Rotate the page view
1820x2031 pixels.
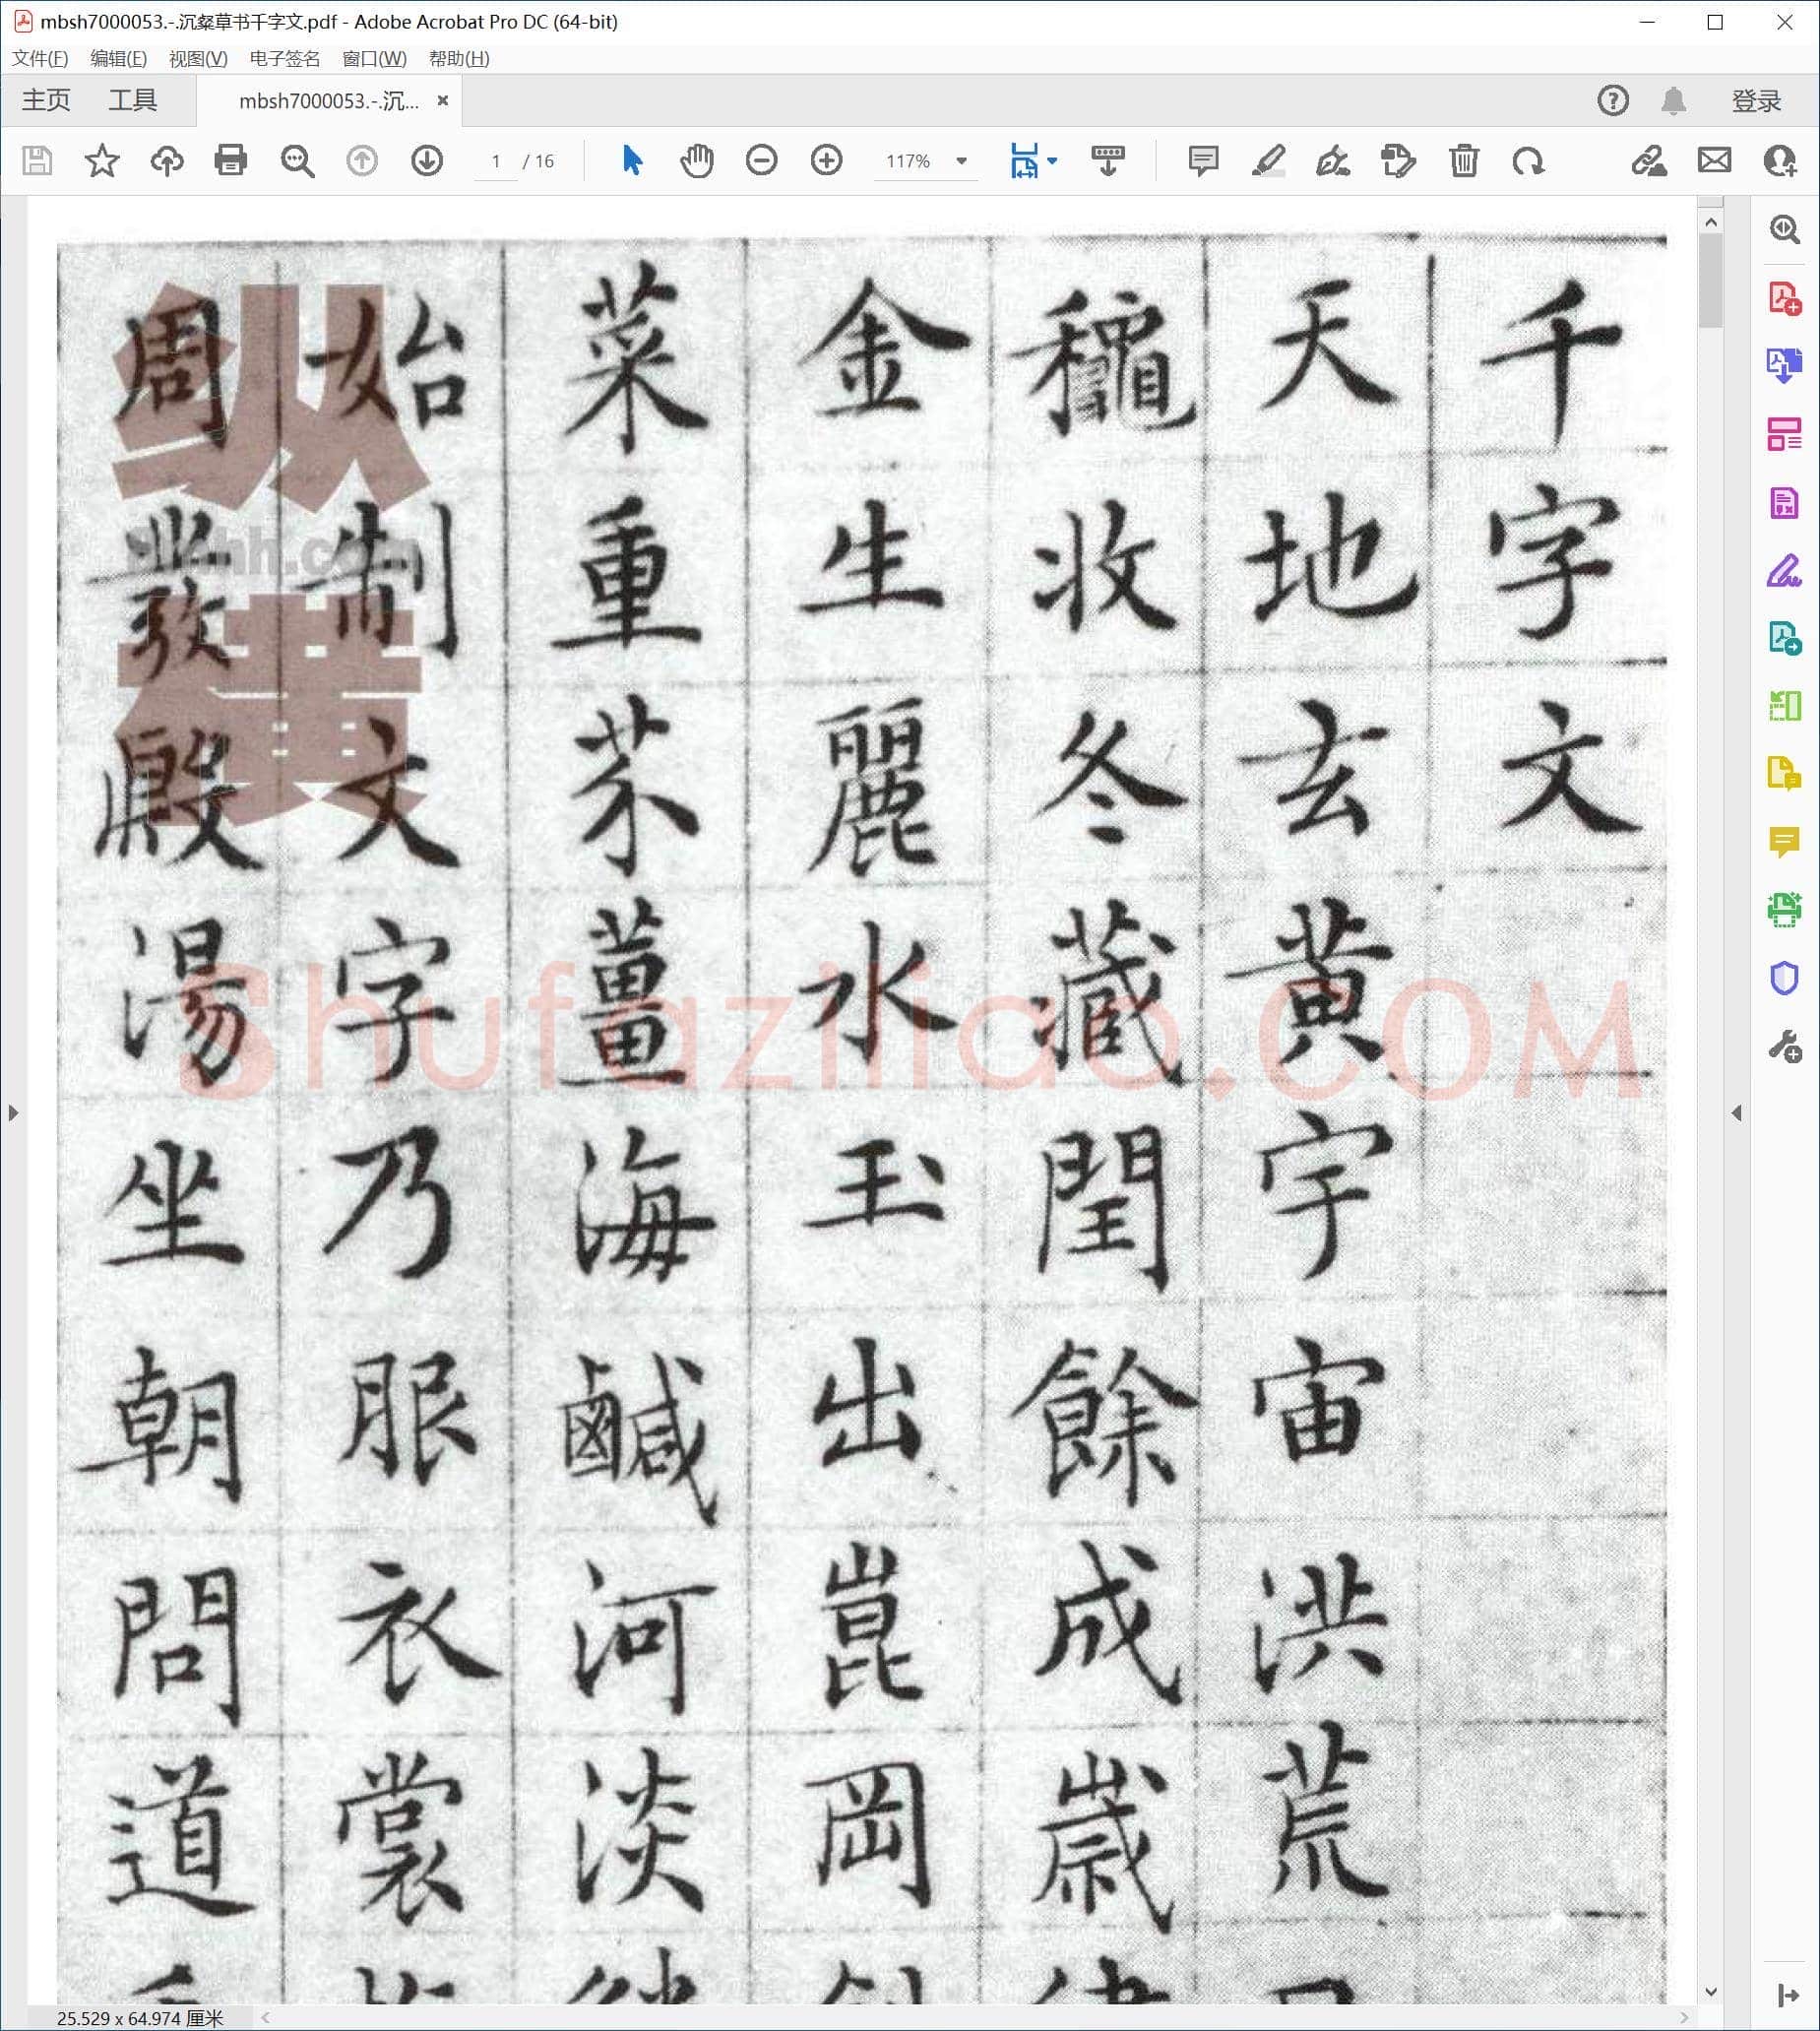point(1528,161)
